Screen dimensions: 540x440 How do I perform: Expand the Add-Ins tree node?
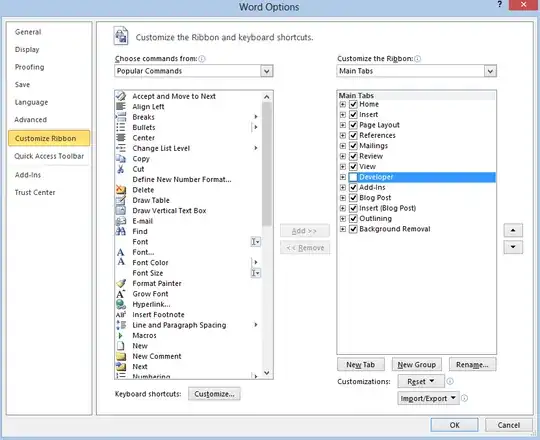coord(343,187)
